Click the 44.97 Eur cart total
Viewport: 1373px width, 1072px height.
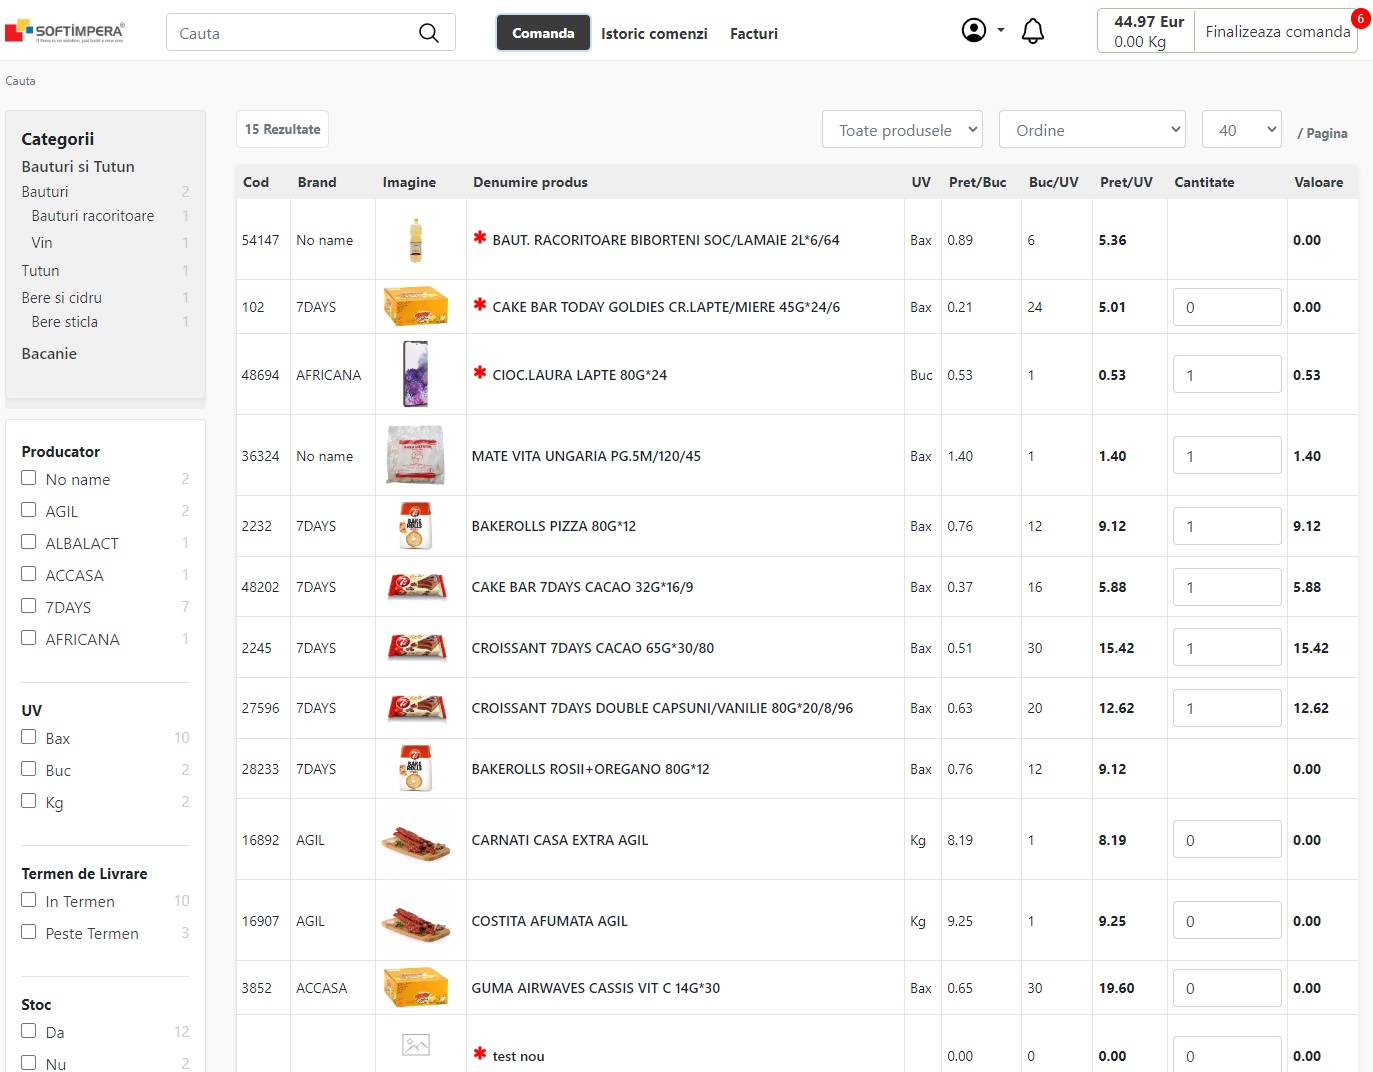click(x=1149, y=22)
